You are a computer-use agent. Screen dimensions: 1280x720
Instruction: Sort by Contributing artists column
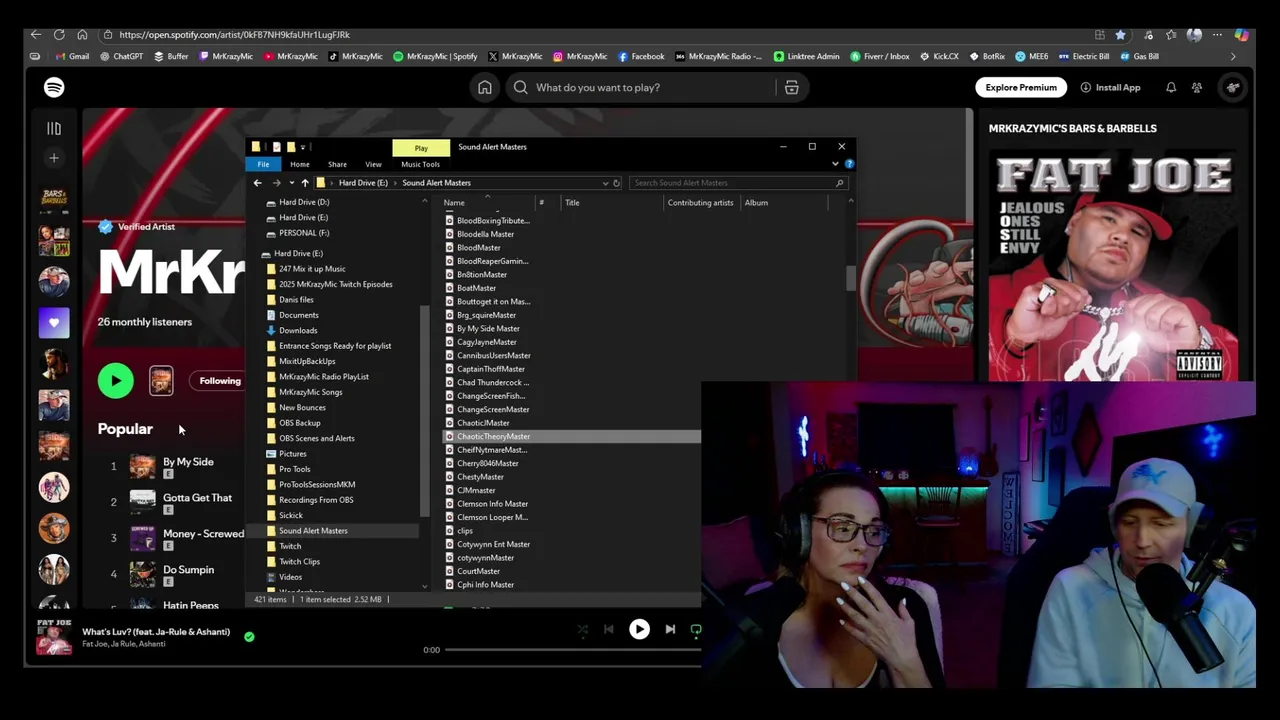(700, 203)
